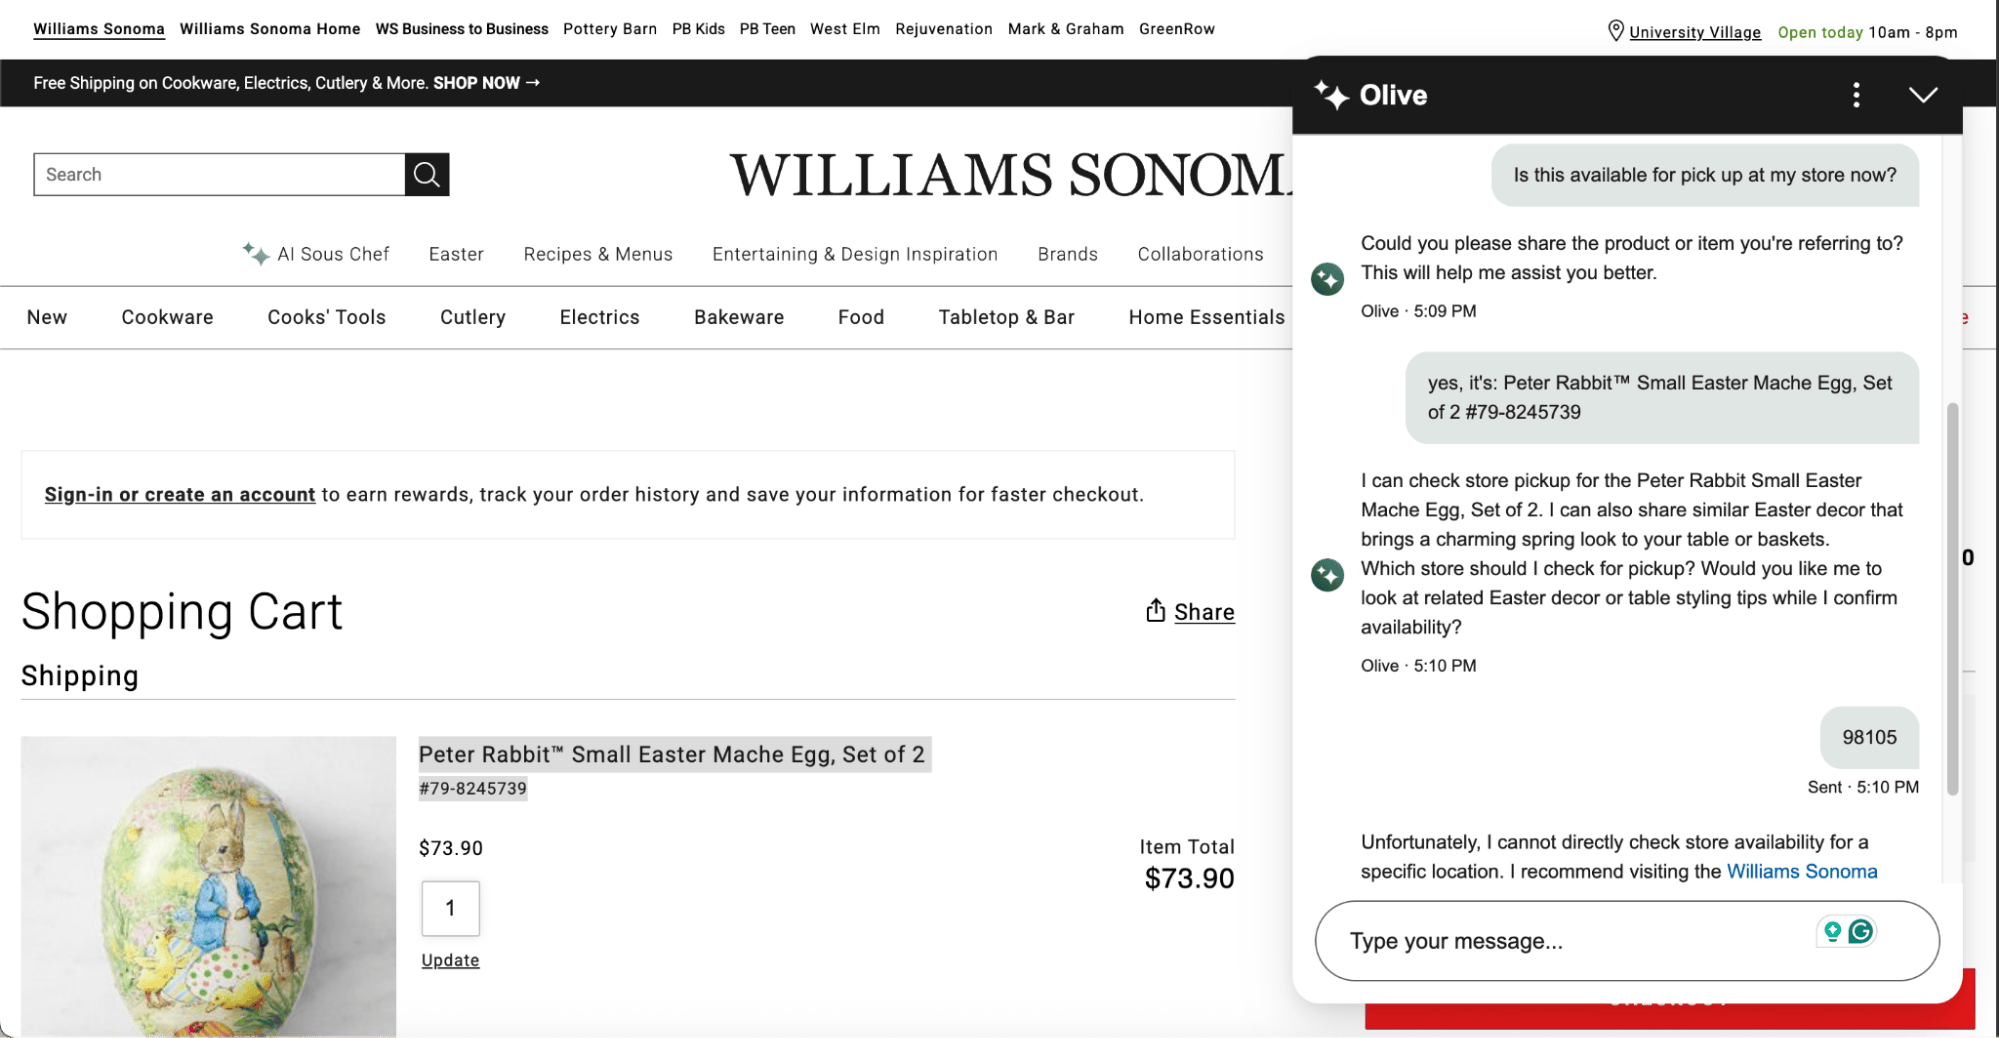Click Sign-in or create an account link
Image resolution: width=1999 pixels, height=1038 pixels.
pos(180,495)
